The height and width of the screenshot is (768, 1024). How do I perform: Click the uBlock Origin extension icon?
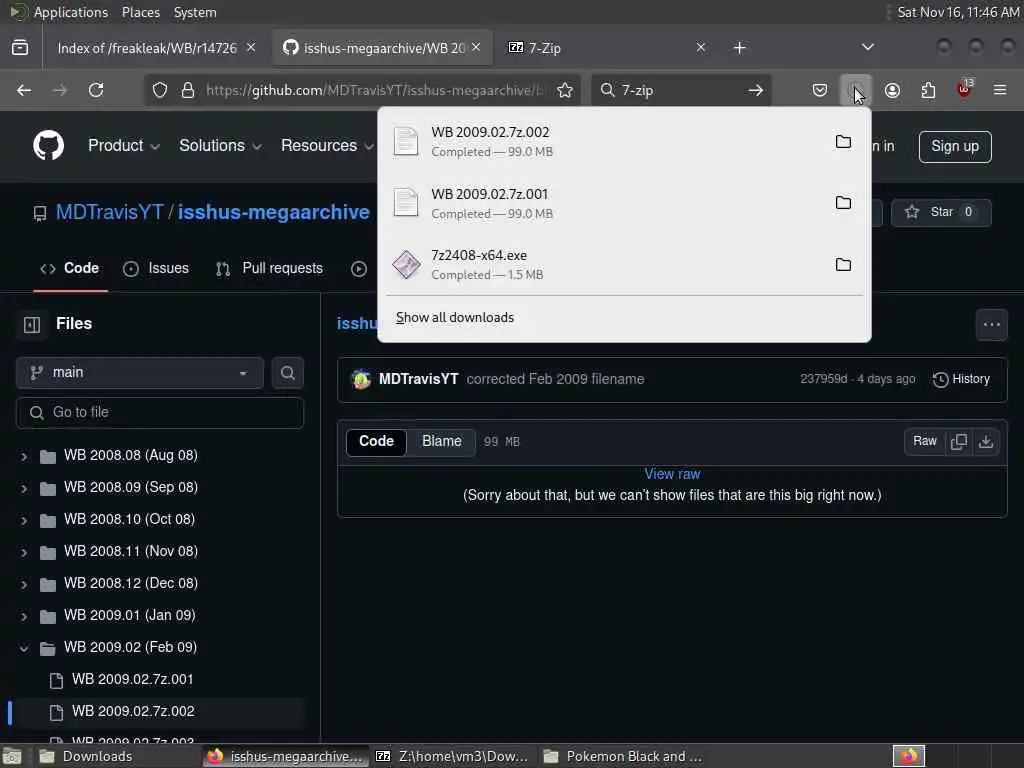[x=964, y=89]
